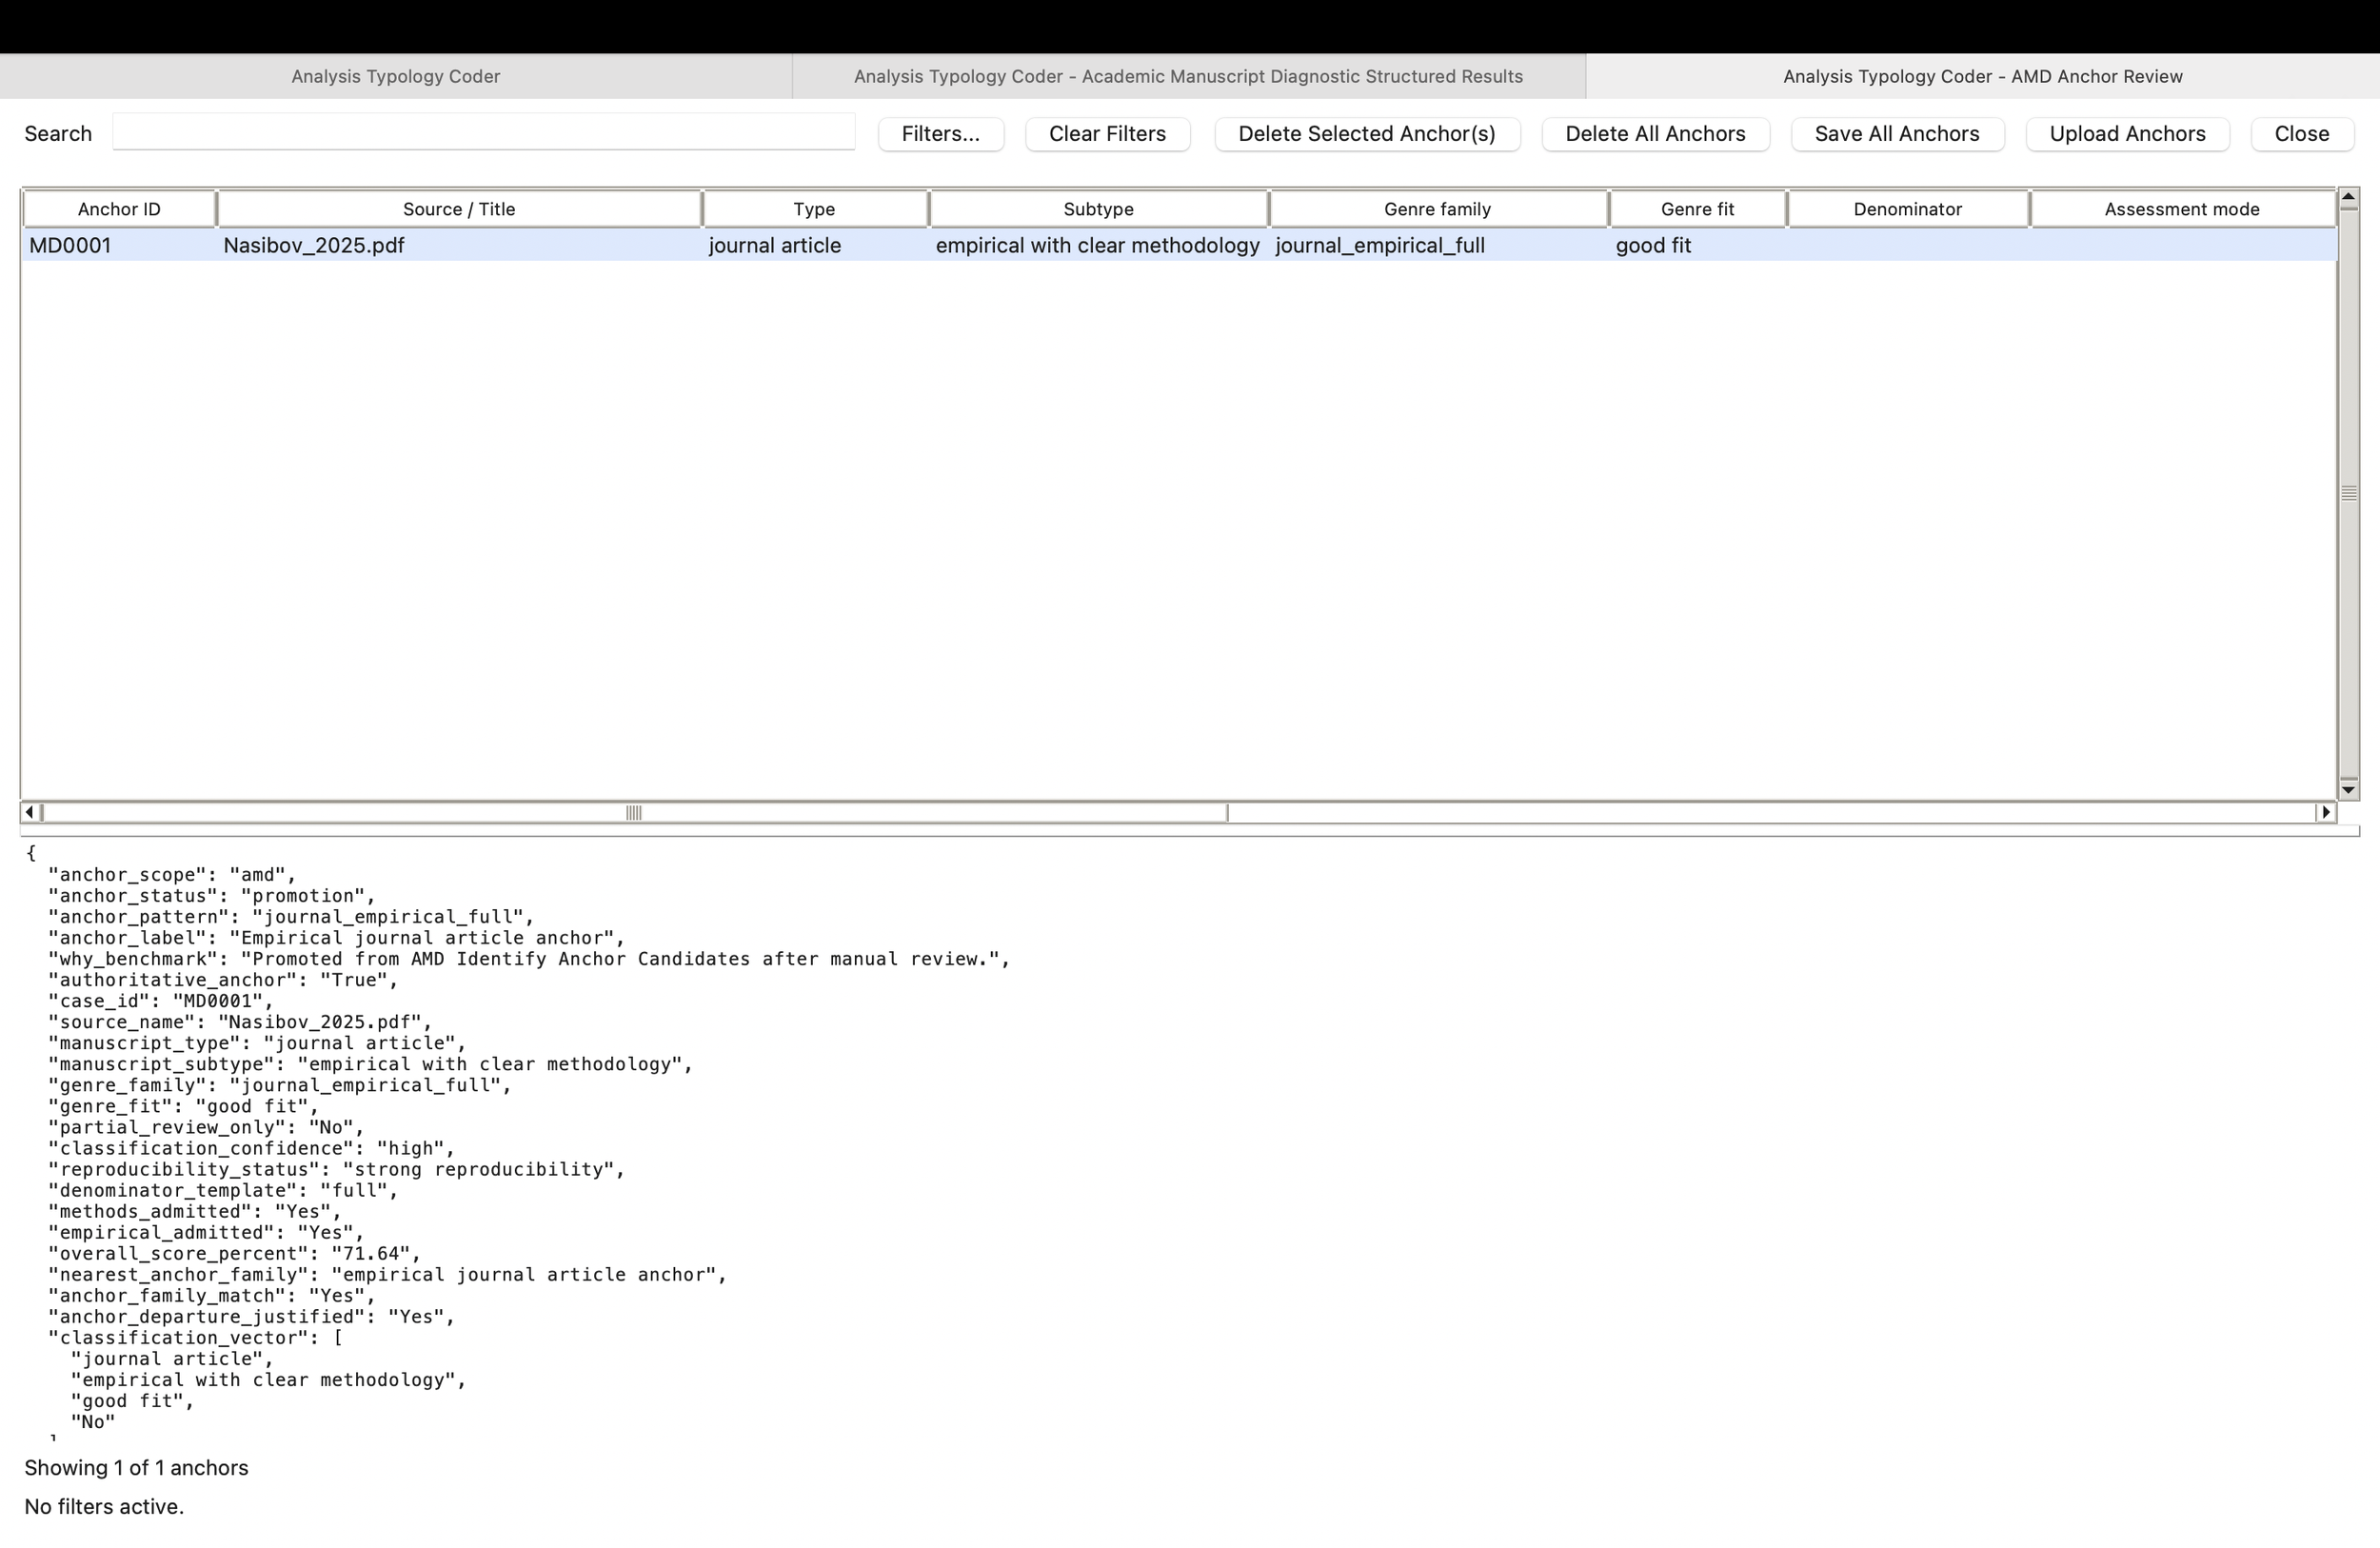Click the down arrow on the vertical scrollbar
The height and width of the screenshot is (1548, 2380).
[x=2349, y=789]
